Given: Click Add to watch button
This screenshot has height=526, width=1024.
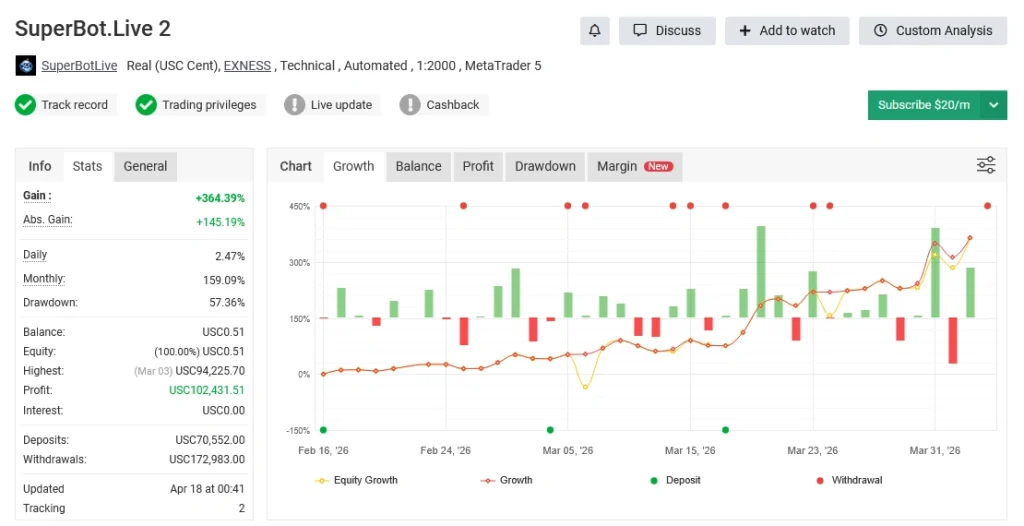Looking at the screenshot, I should [787, 31].
